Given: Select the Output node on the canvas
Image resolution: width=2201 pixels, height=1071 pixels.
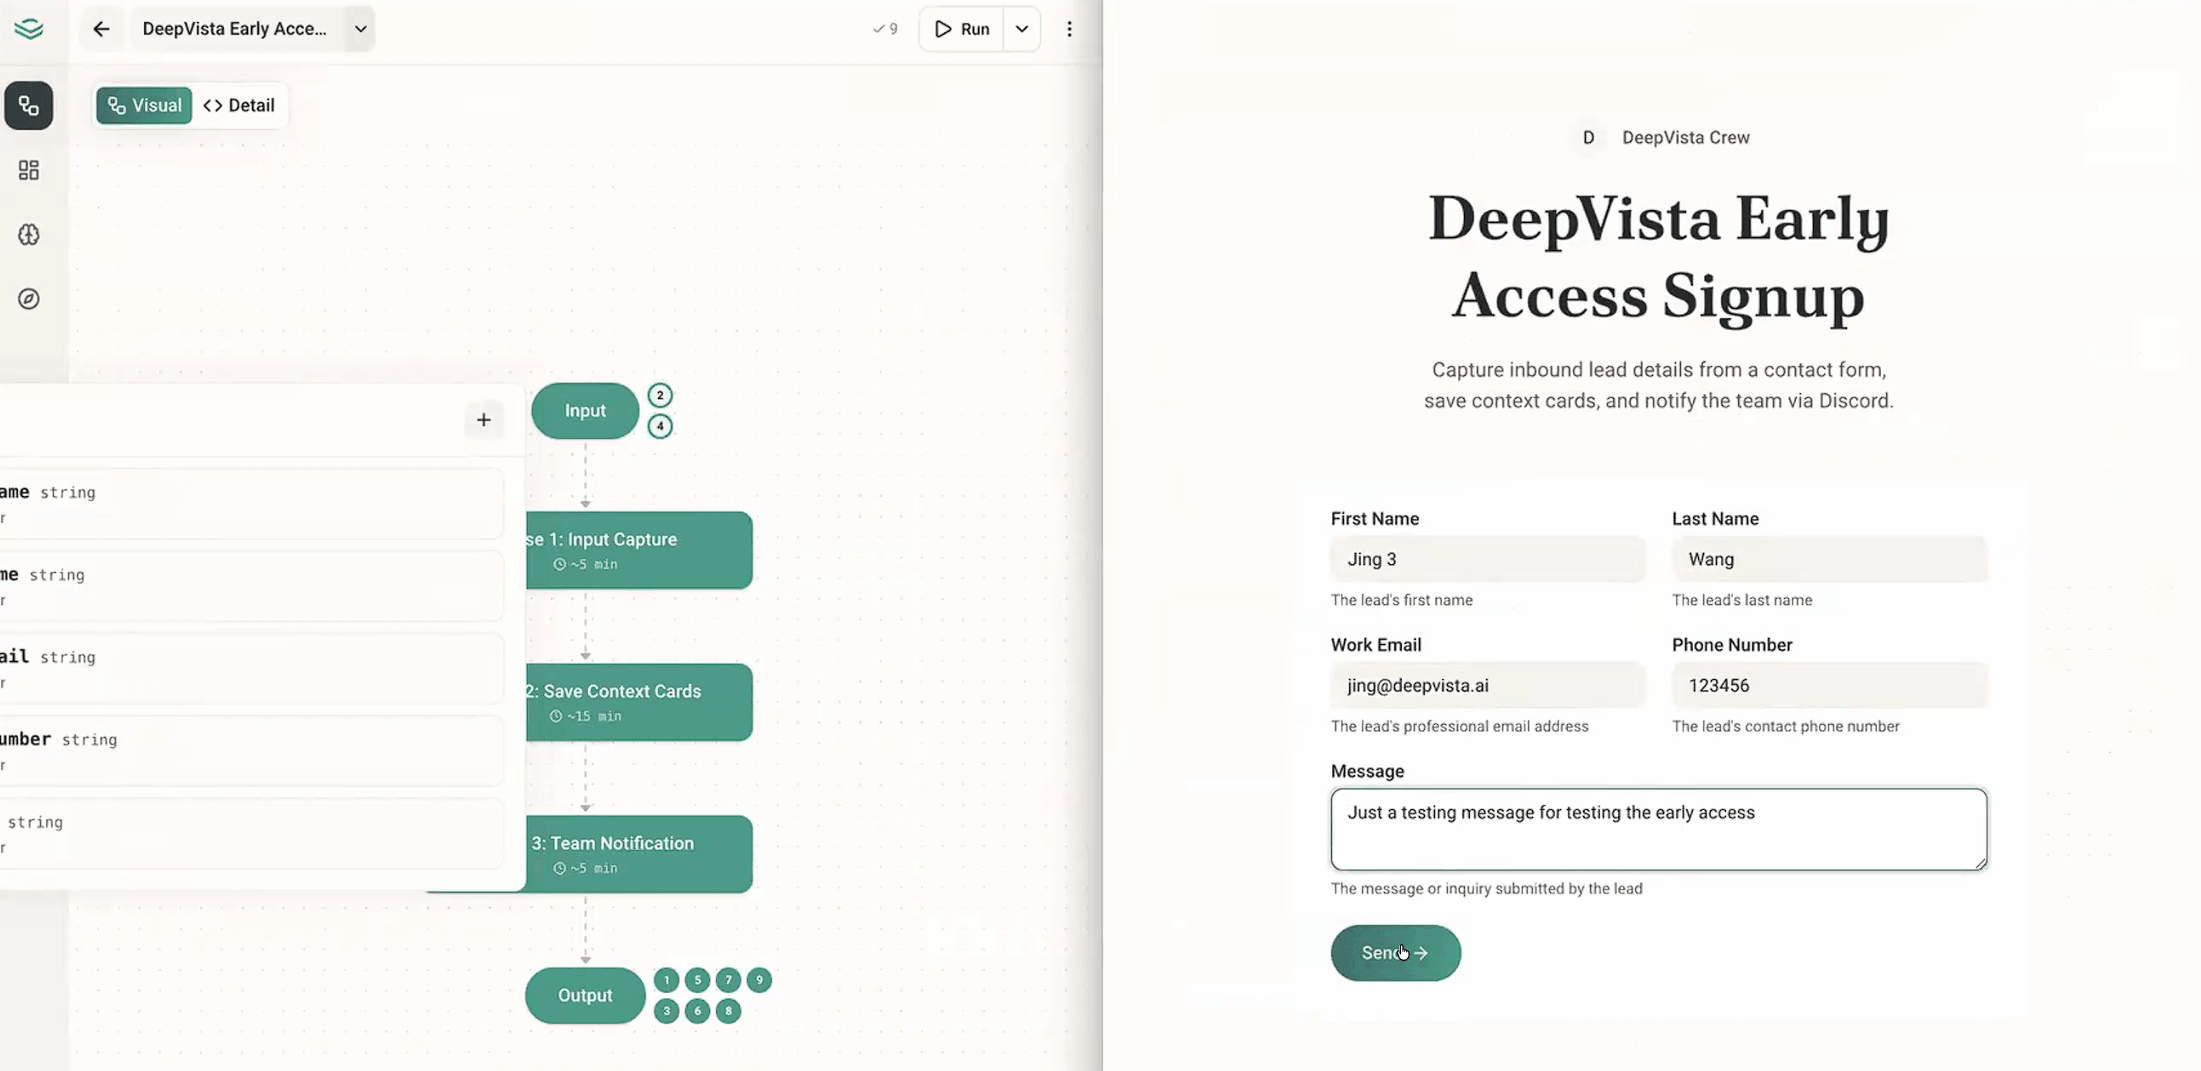Looking at the screenshot, I should tap(585, 996).
